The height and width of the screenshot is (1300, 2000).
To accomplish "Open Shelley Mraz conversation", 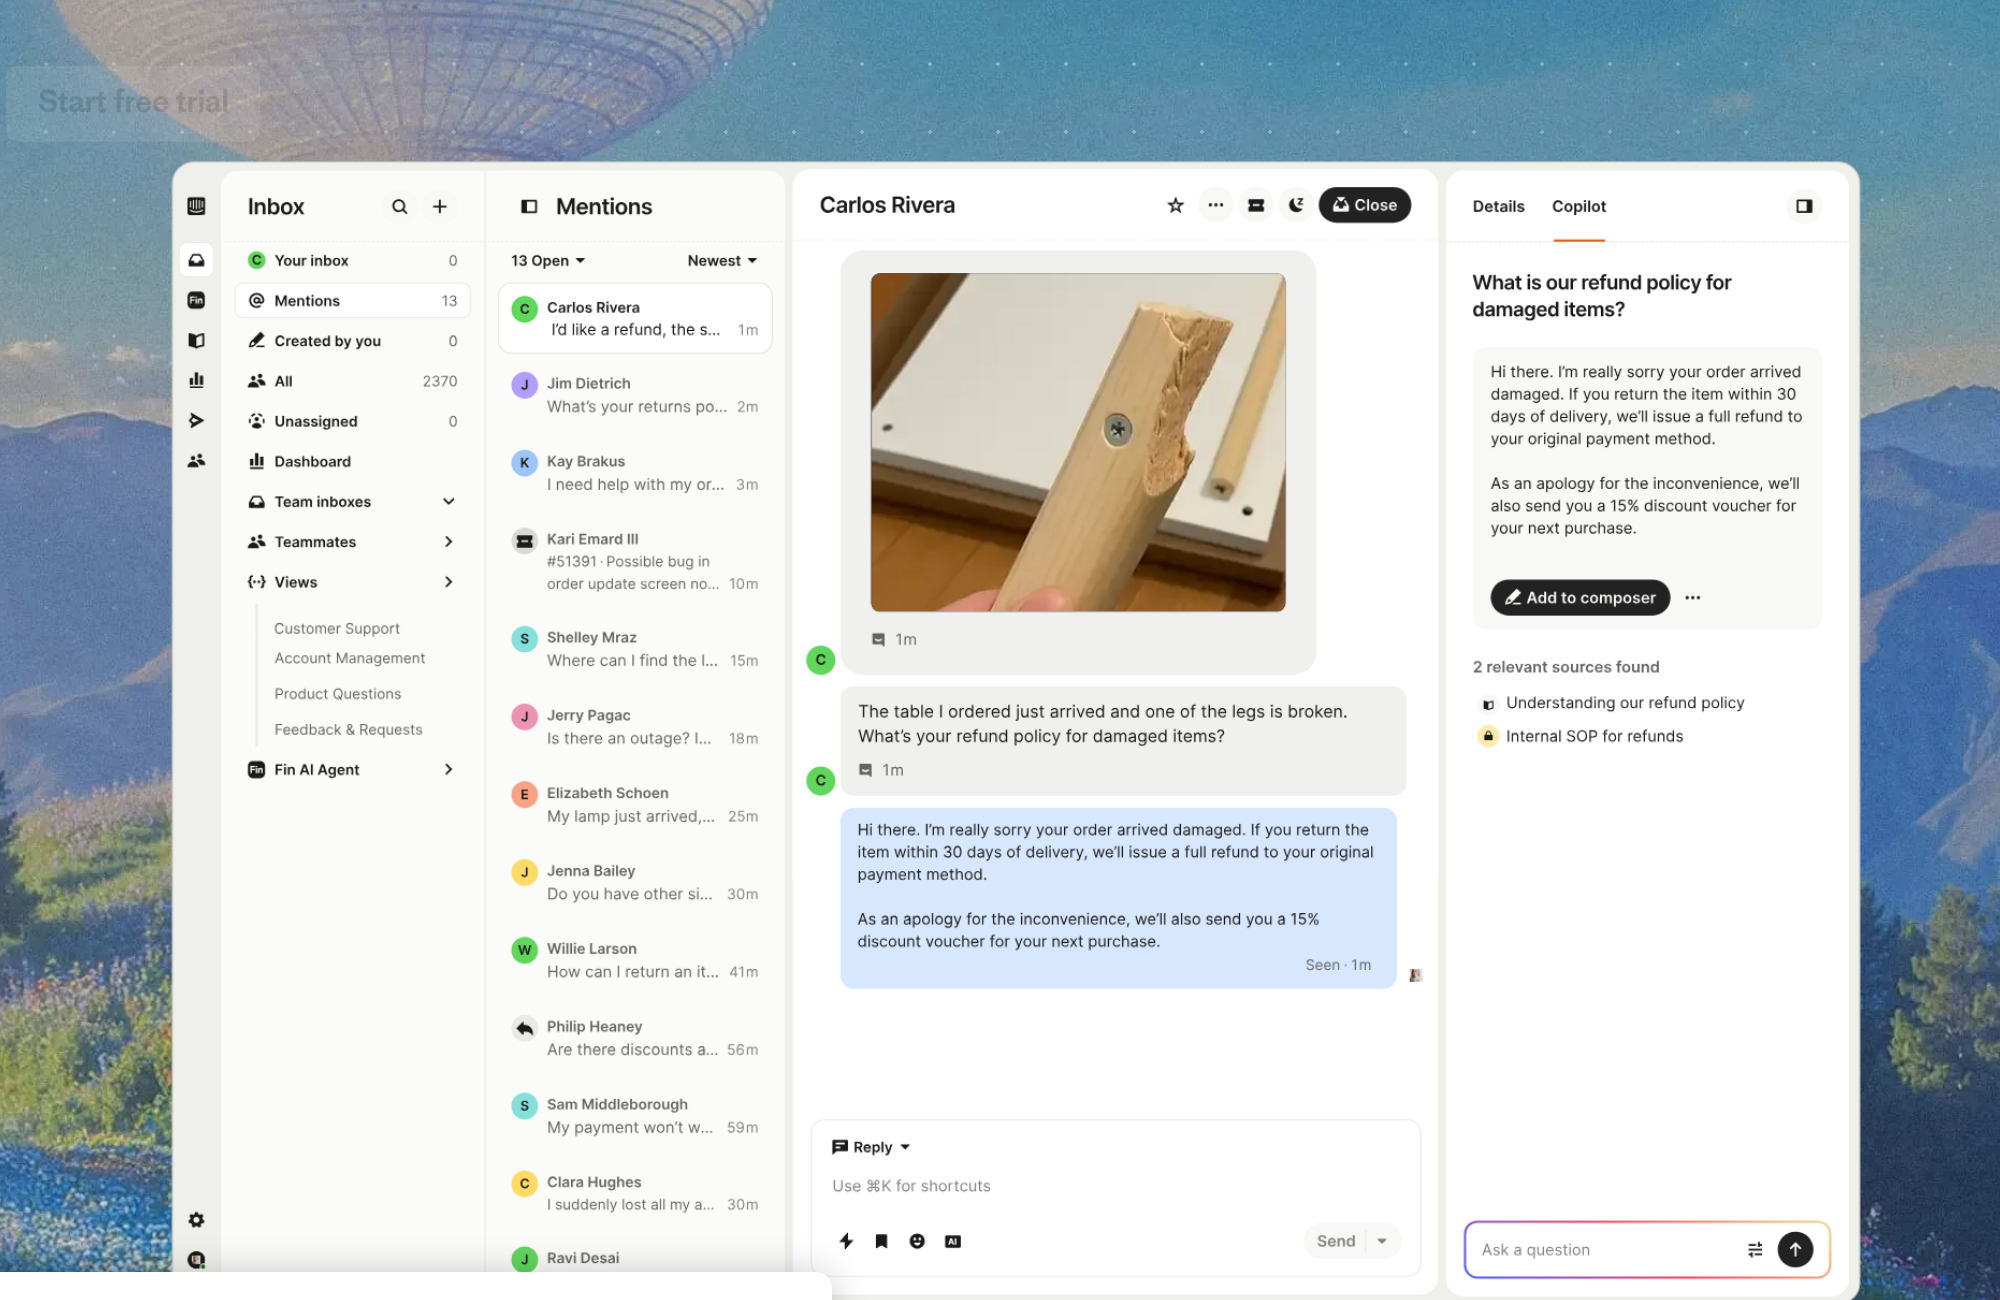I will click(635, 649).
